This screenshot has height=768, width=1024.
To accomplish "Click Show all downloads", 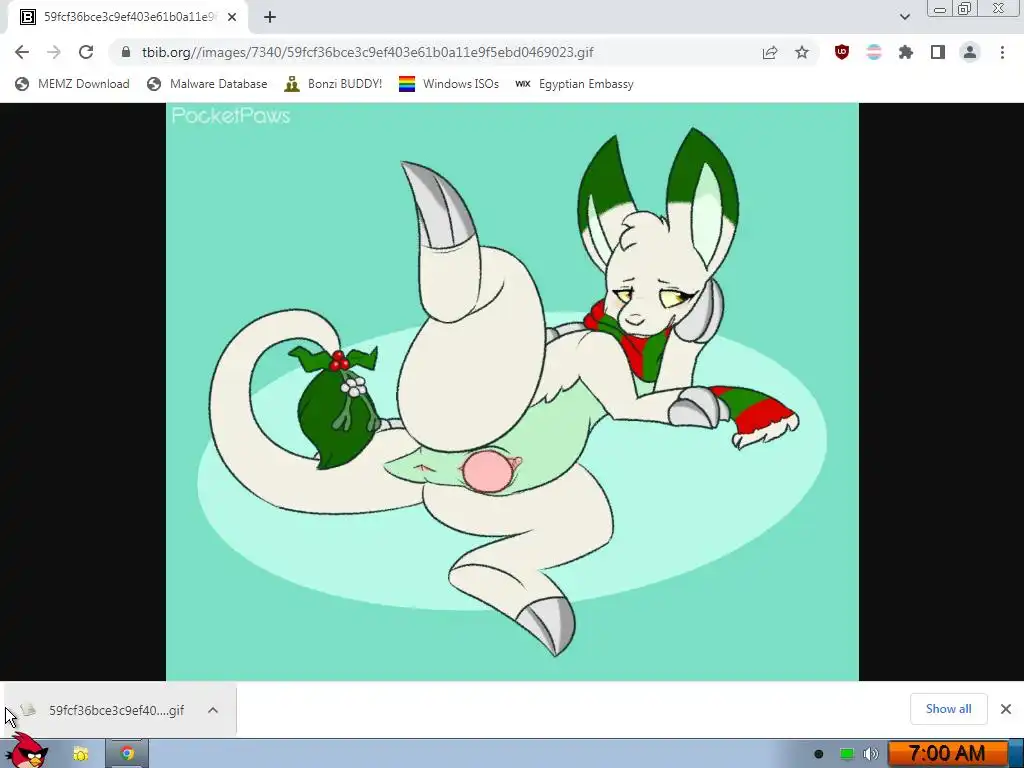I will [948, 709].
